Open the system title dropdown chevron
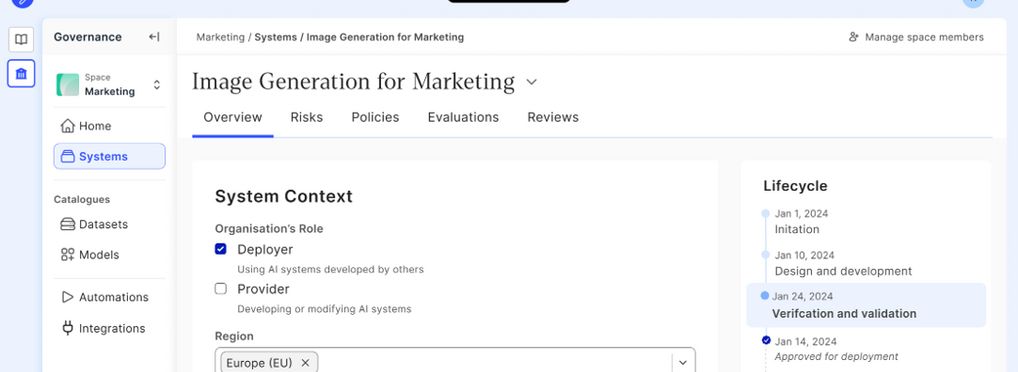This screenshot has width=1018, height=372. [x=531, y=82]
